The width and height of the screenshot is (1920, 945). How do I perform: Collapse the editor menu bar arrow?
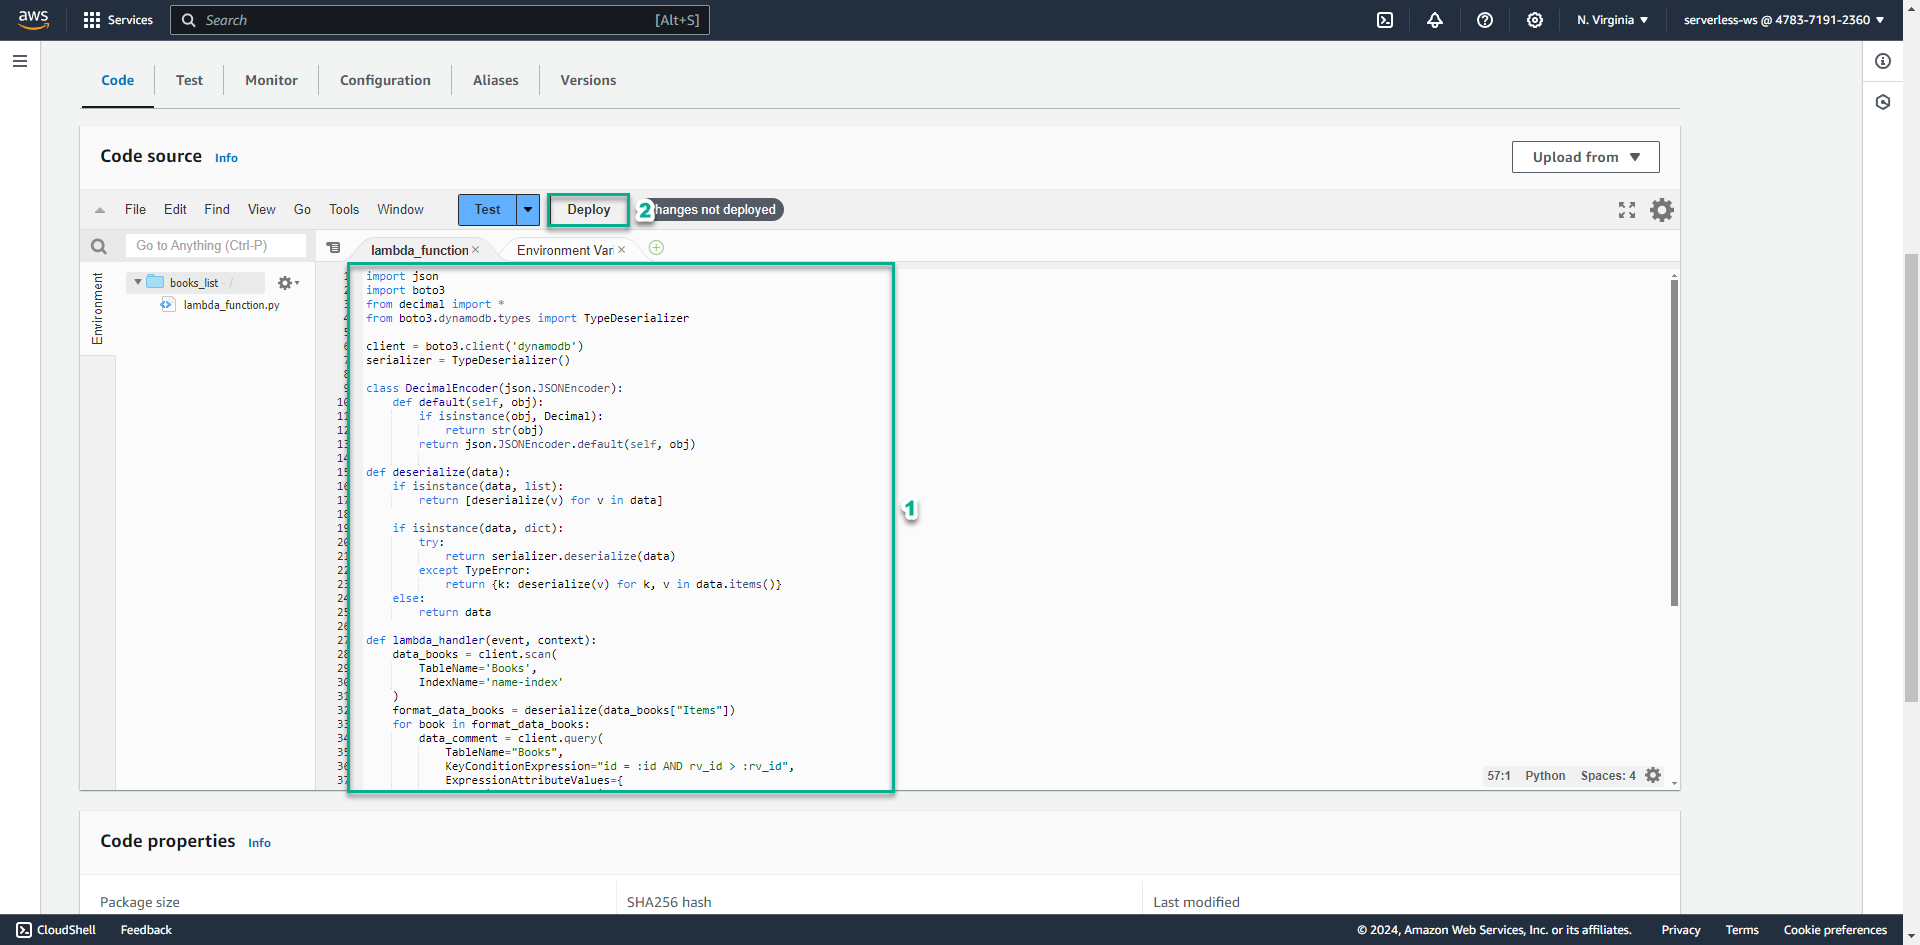point(100,210)
